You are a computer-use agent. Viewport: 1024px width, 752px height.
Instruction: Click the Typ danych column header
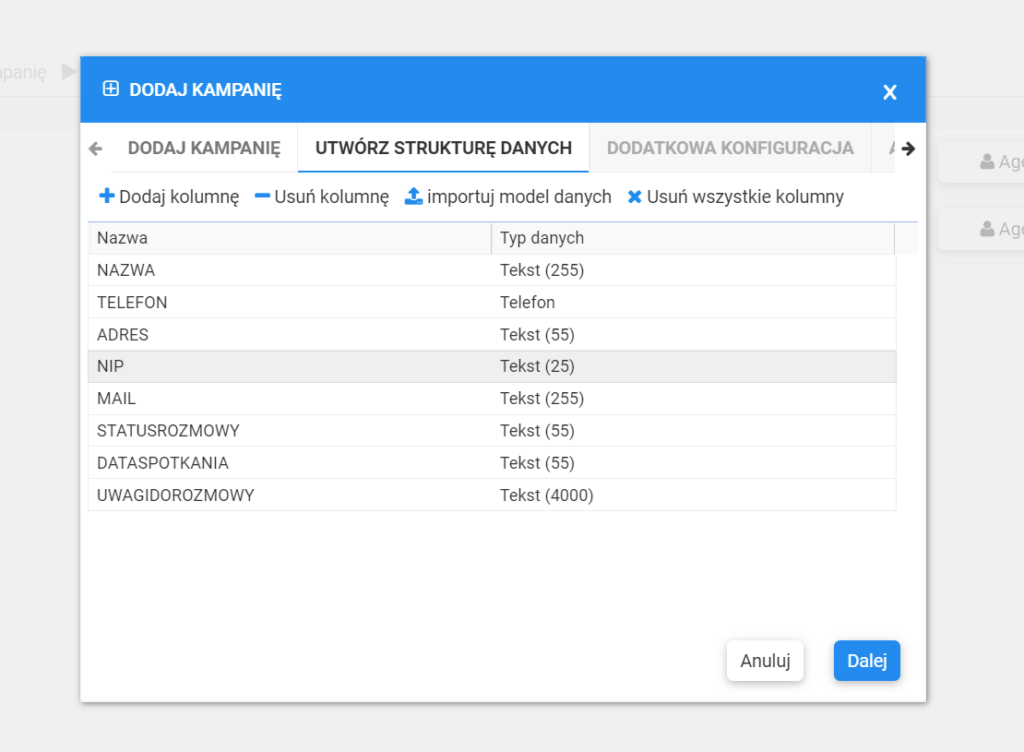692,238
